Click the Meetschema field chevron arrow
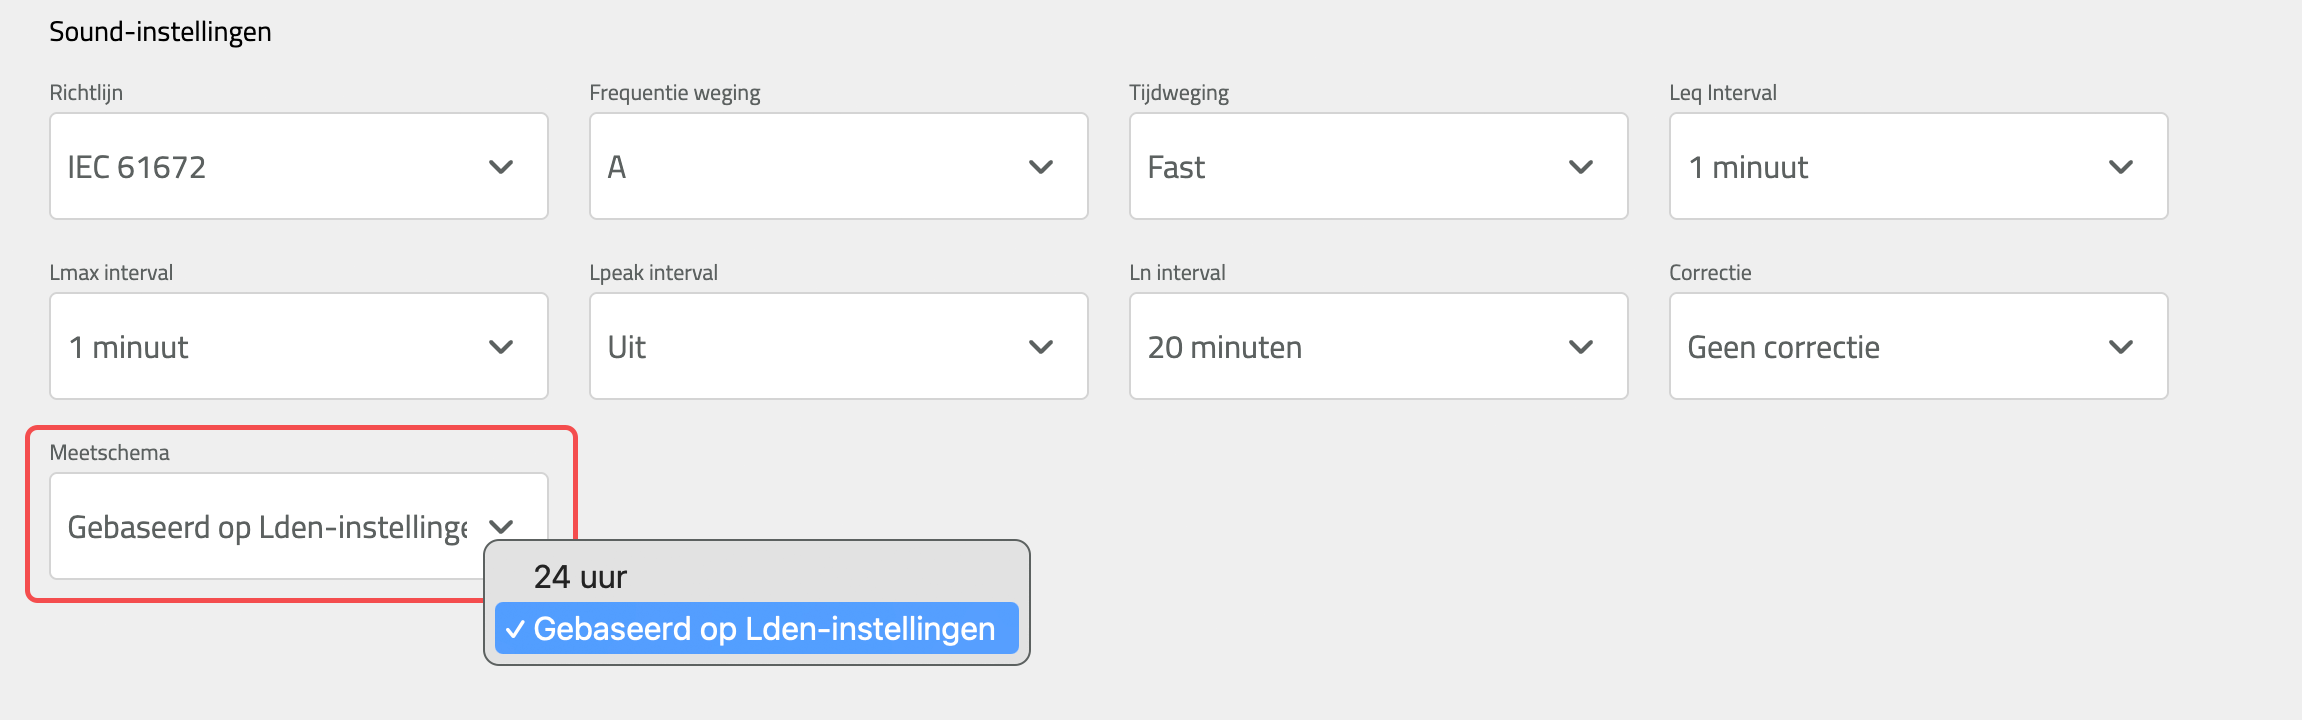Viewport: 2302px width, 720px height. pyautogui.click(x=501, y=526)
